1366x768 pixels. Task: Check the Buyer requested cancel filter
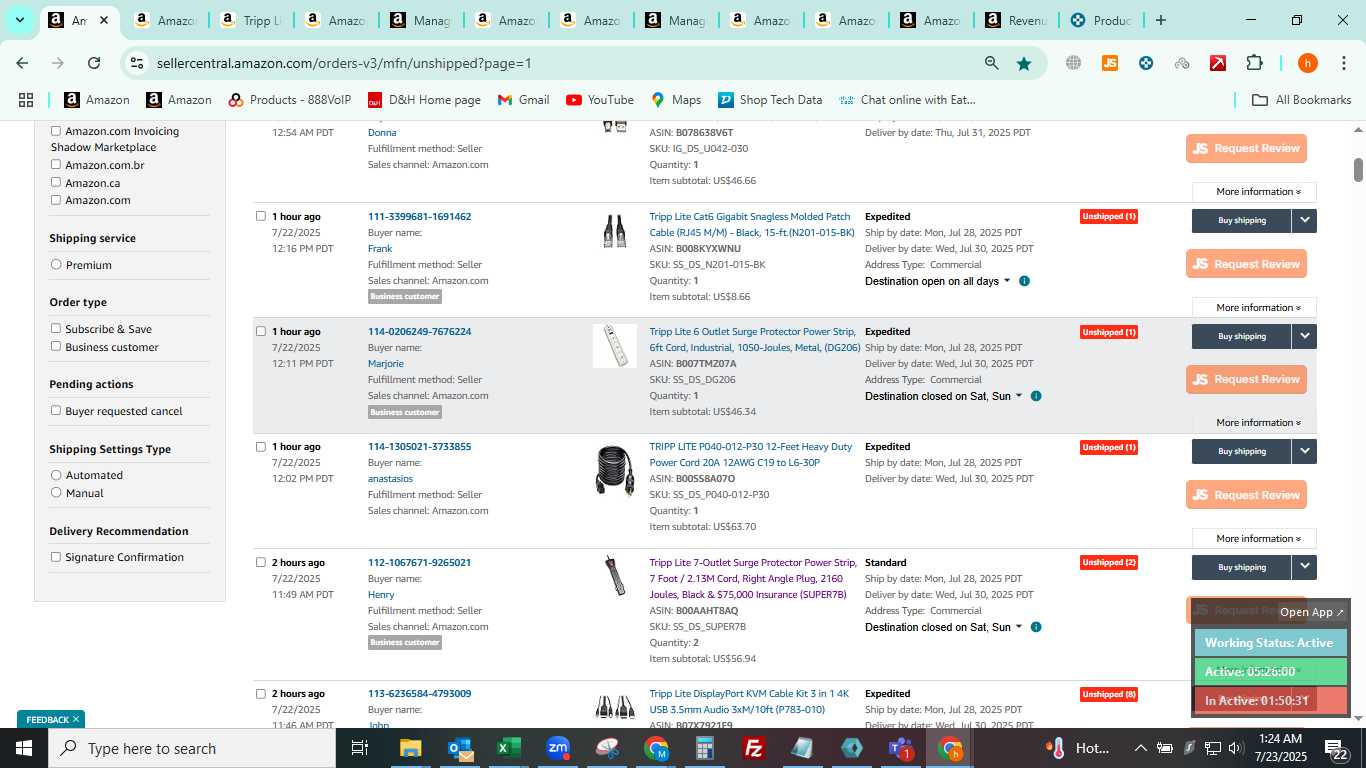[x=56, y=410]
